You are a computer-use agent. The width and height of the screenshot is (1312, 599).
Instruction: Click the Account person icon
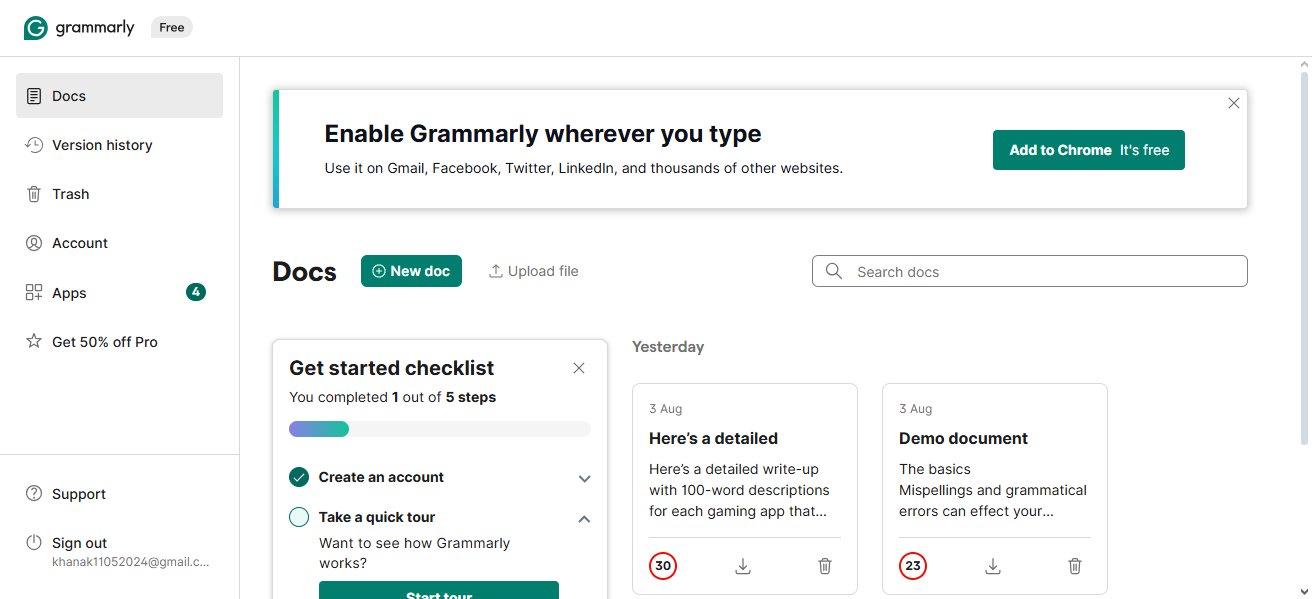click(34, 243)
